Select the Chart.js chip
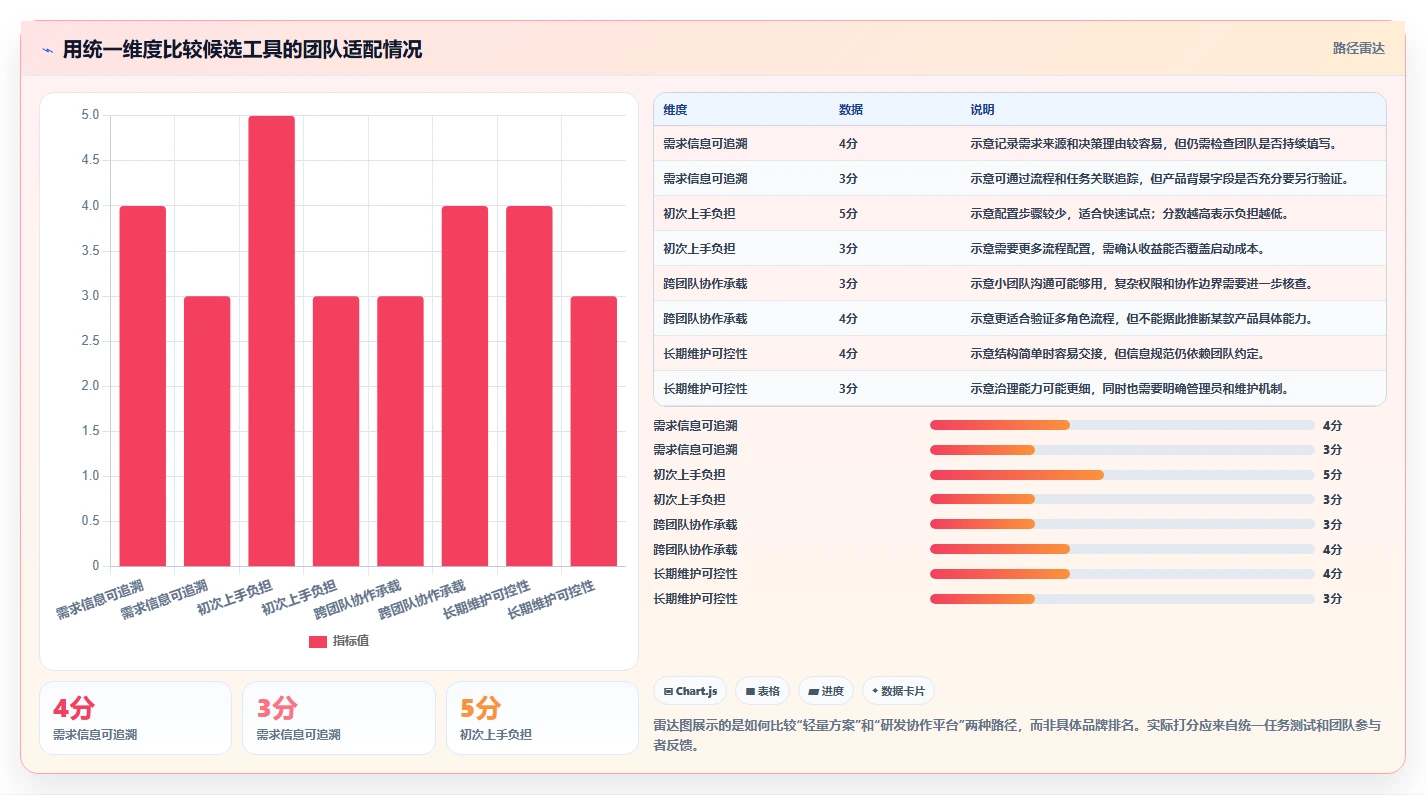This screenshot has width=1426, height=795. point(691,691)
